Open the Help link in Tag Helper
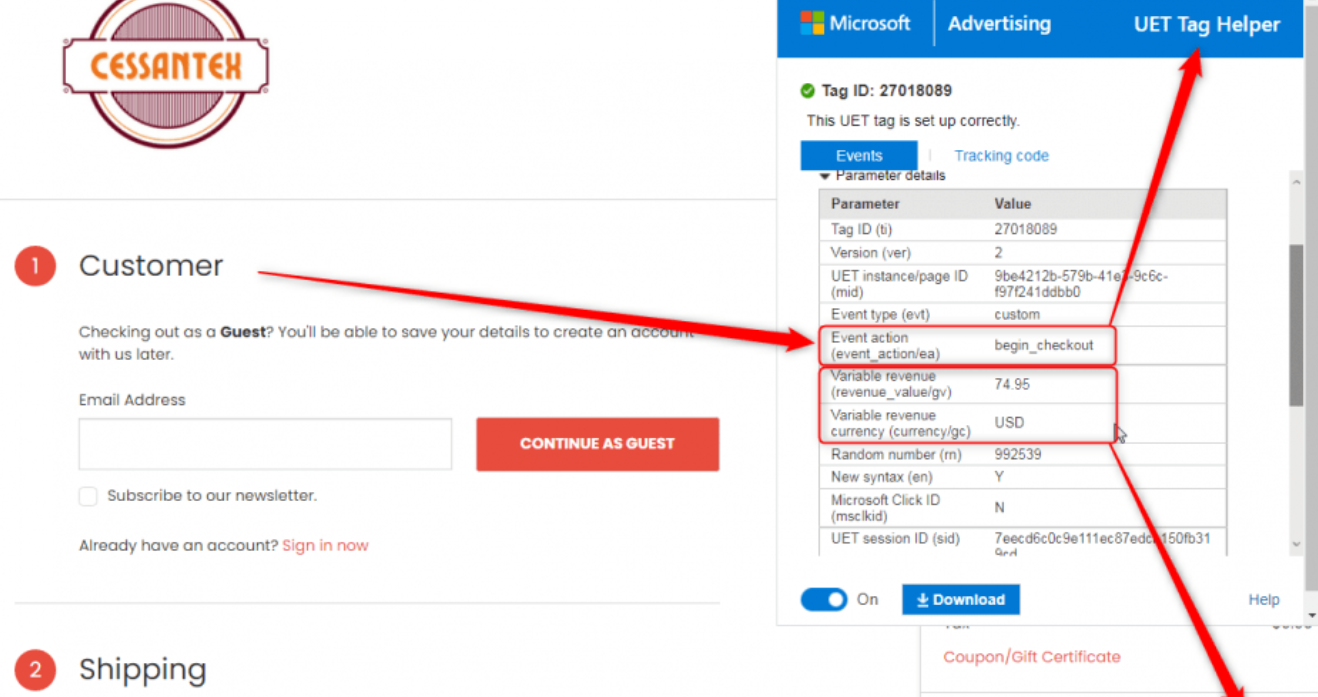This screenshot has height=697, width=1318. click(1263, 600)
